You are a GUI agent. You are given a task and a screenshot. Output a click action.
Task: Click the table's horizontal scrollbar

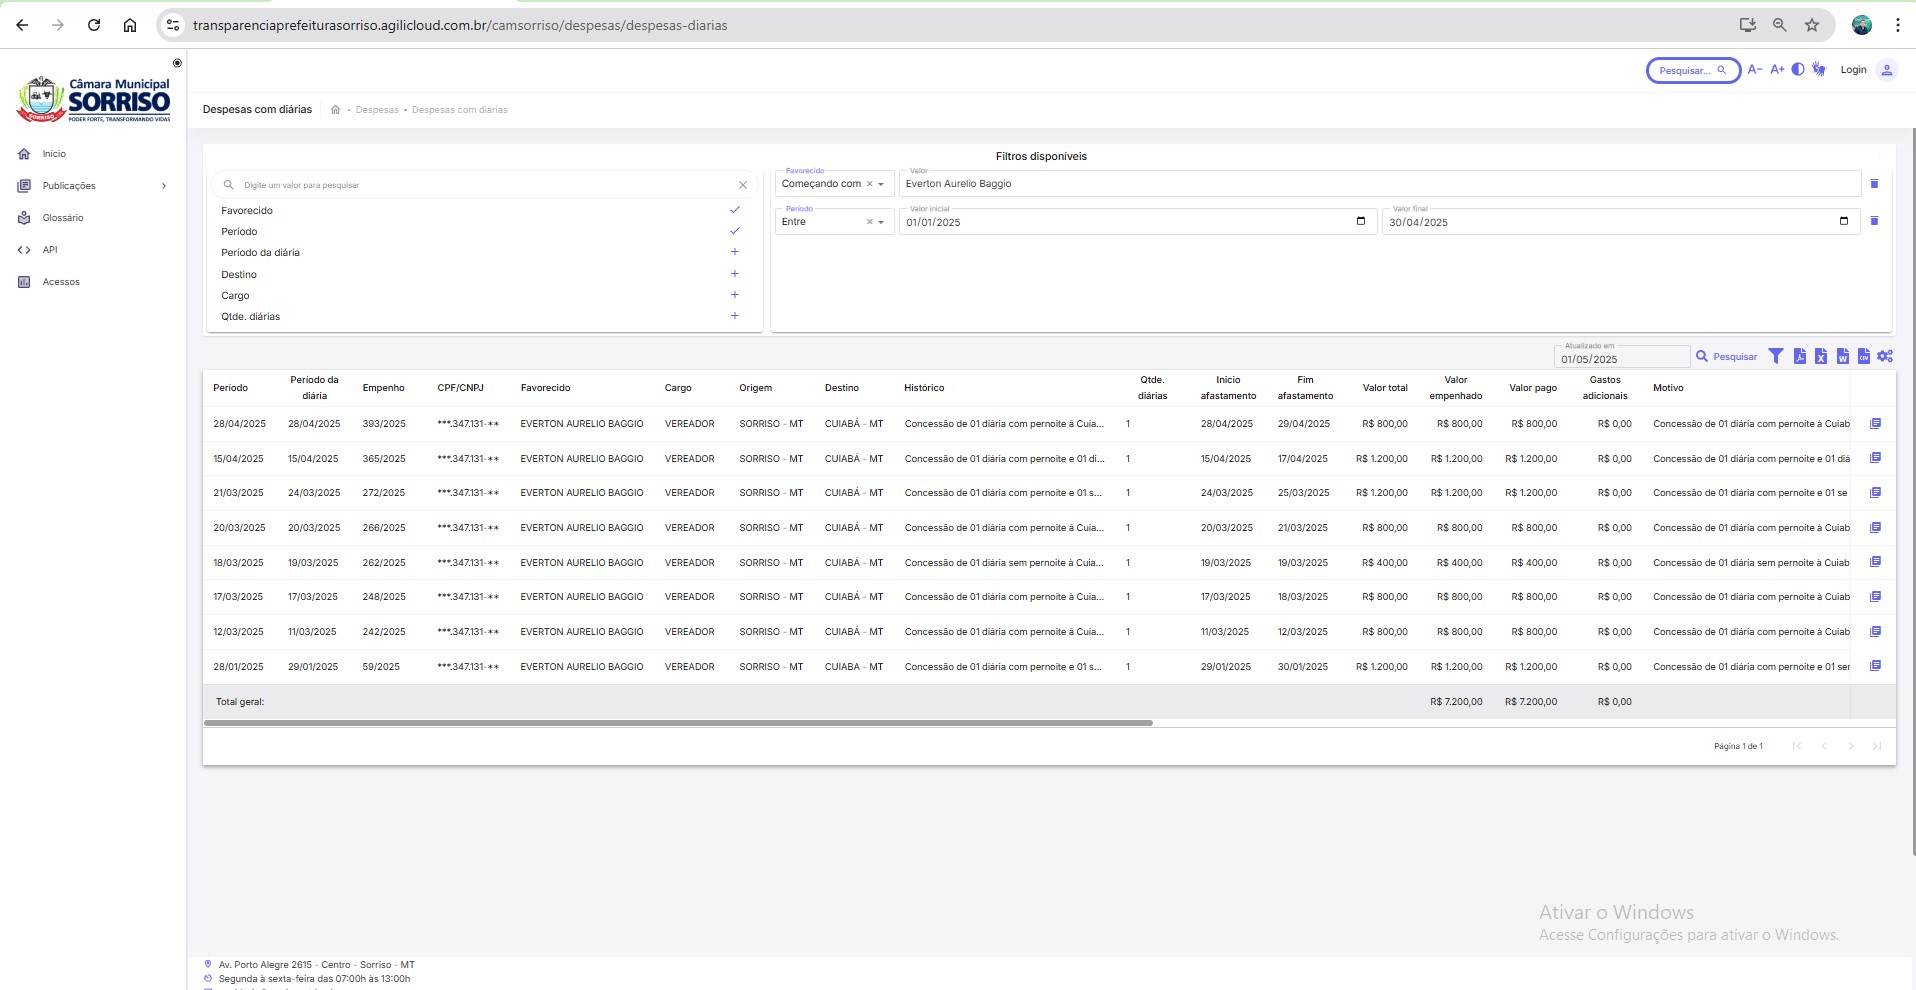(678, 722)
